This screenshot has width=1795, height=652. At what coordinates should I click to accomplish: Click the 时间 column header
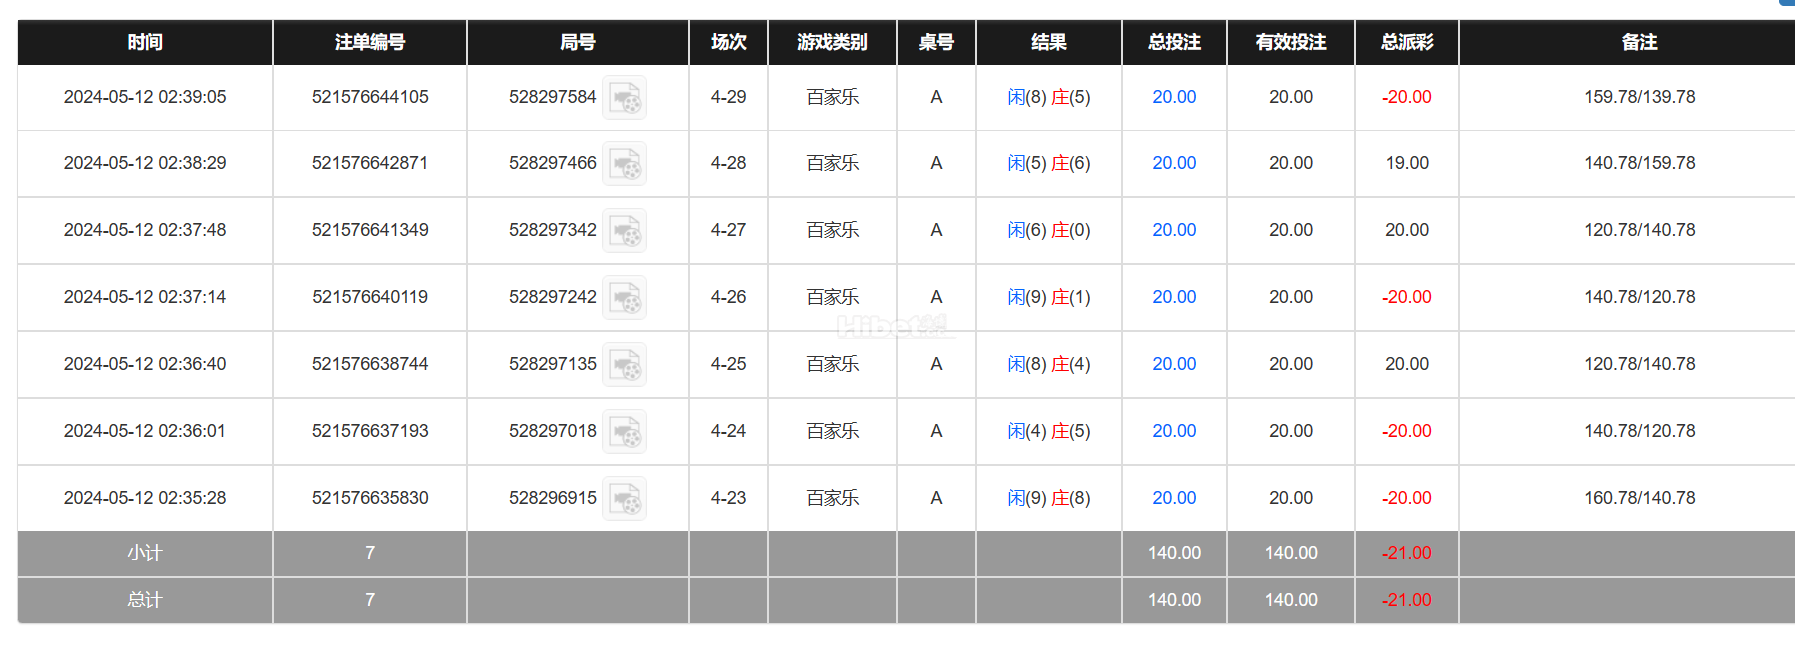[x=145, y=42]
